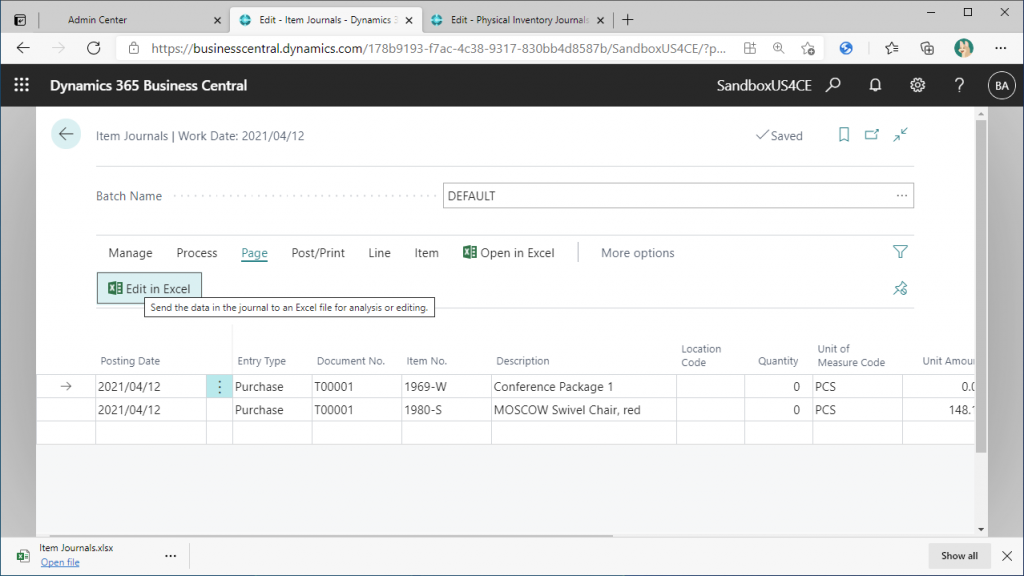Image resolution: width=1024 pixels, height=576 pixels.
Task: Select item number 1980-S cell
Action: [447, 410]
